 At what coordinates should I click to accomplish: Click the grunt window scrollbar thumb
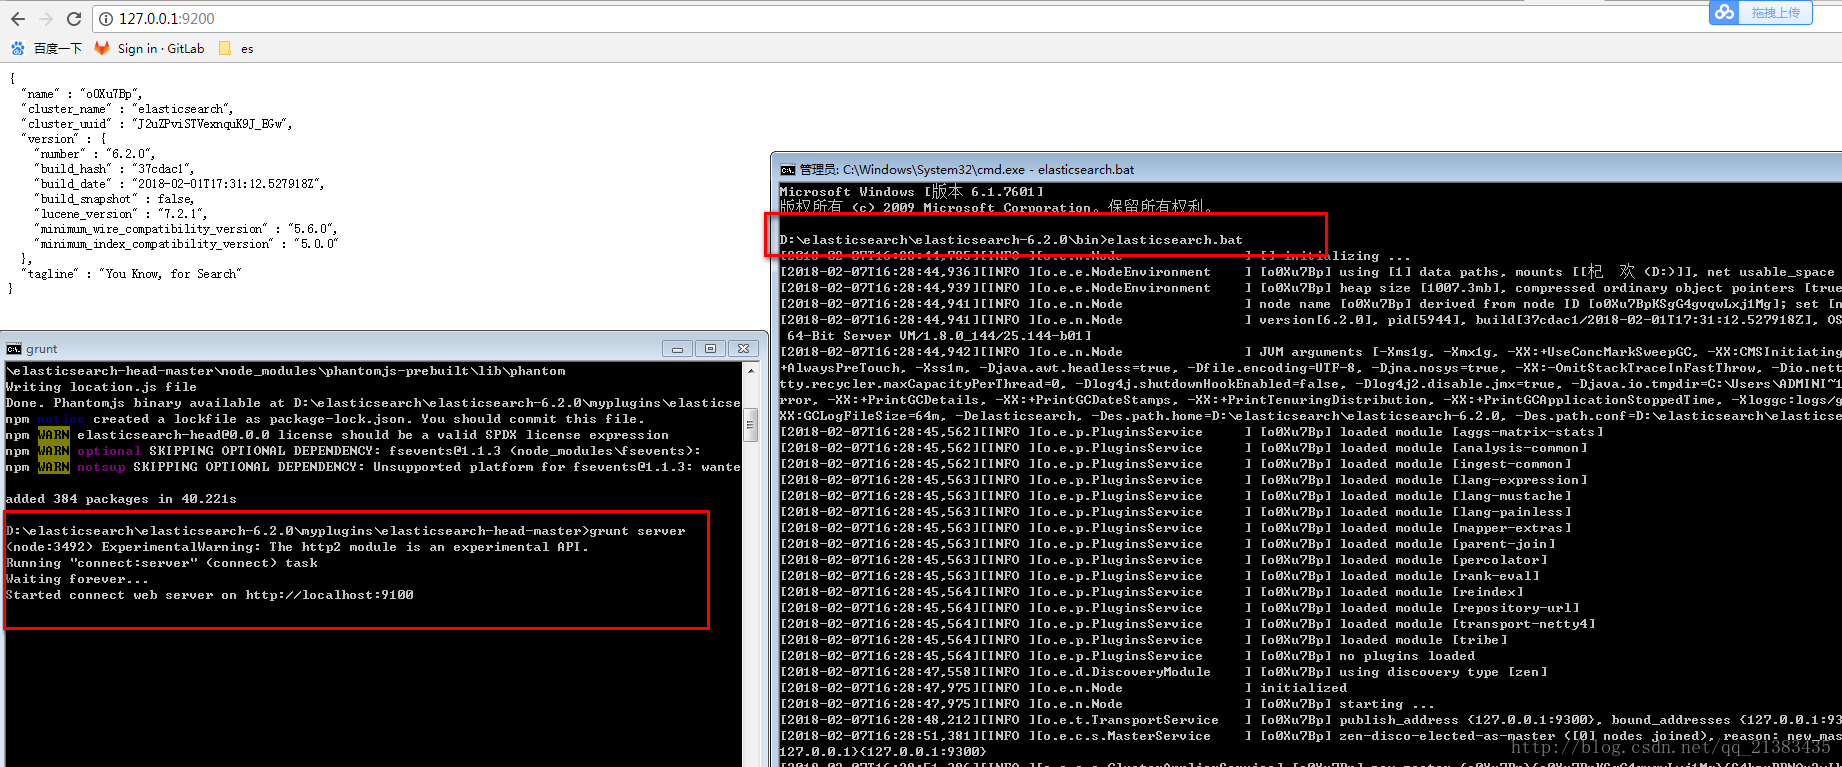coord(751,424)
